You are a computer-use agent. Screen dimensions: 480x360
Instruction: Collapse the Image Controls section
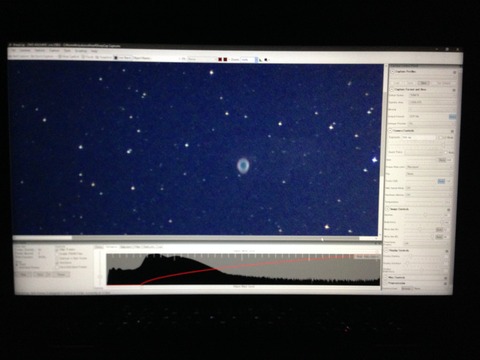pyautogui.click(x=387, y=209)
